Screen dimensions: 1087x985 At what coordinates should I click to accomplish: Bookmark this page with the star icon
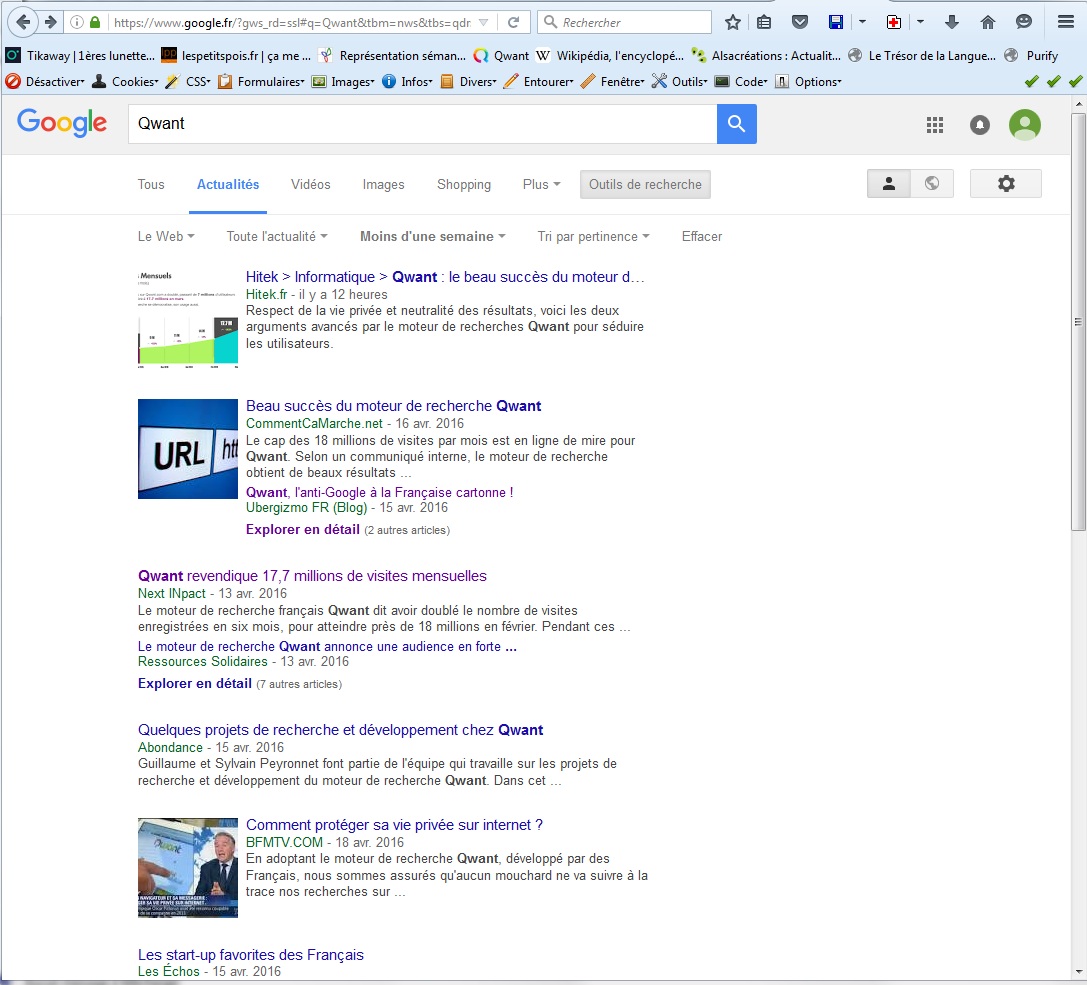[733, 22]
